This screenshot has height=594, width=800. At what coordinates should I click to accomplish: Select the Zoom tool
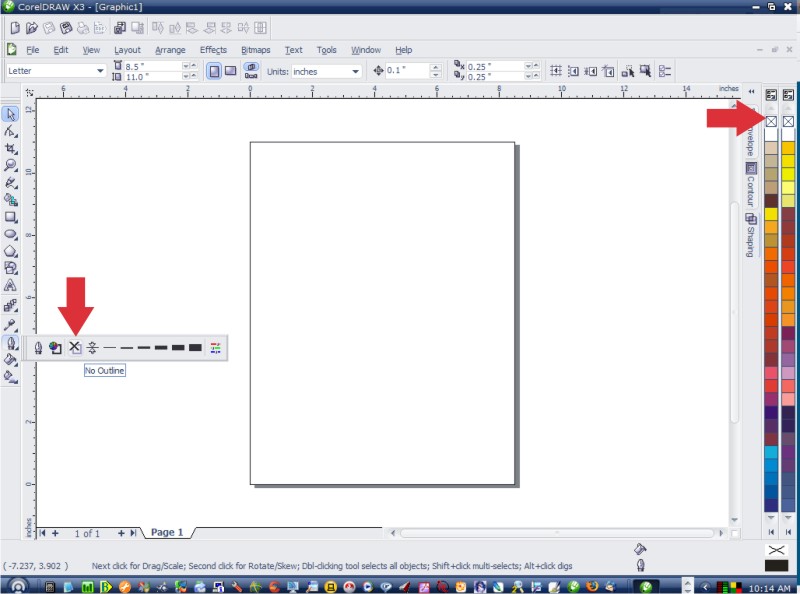[10, 165]
